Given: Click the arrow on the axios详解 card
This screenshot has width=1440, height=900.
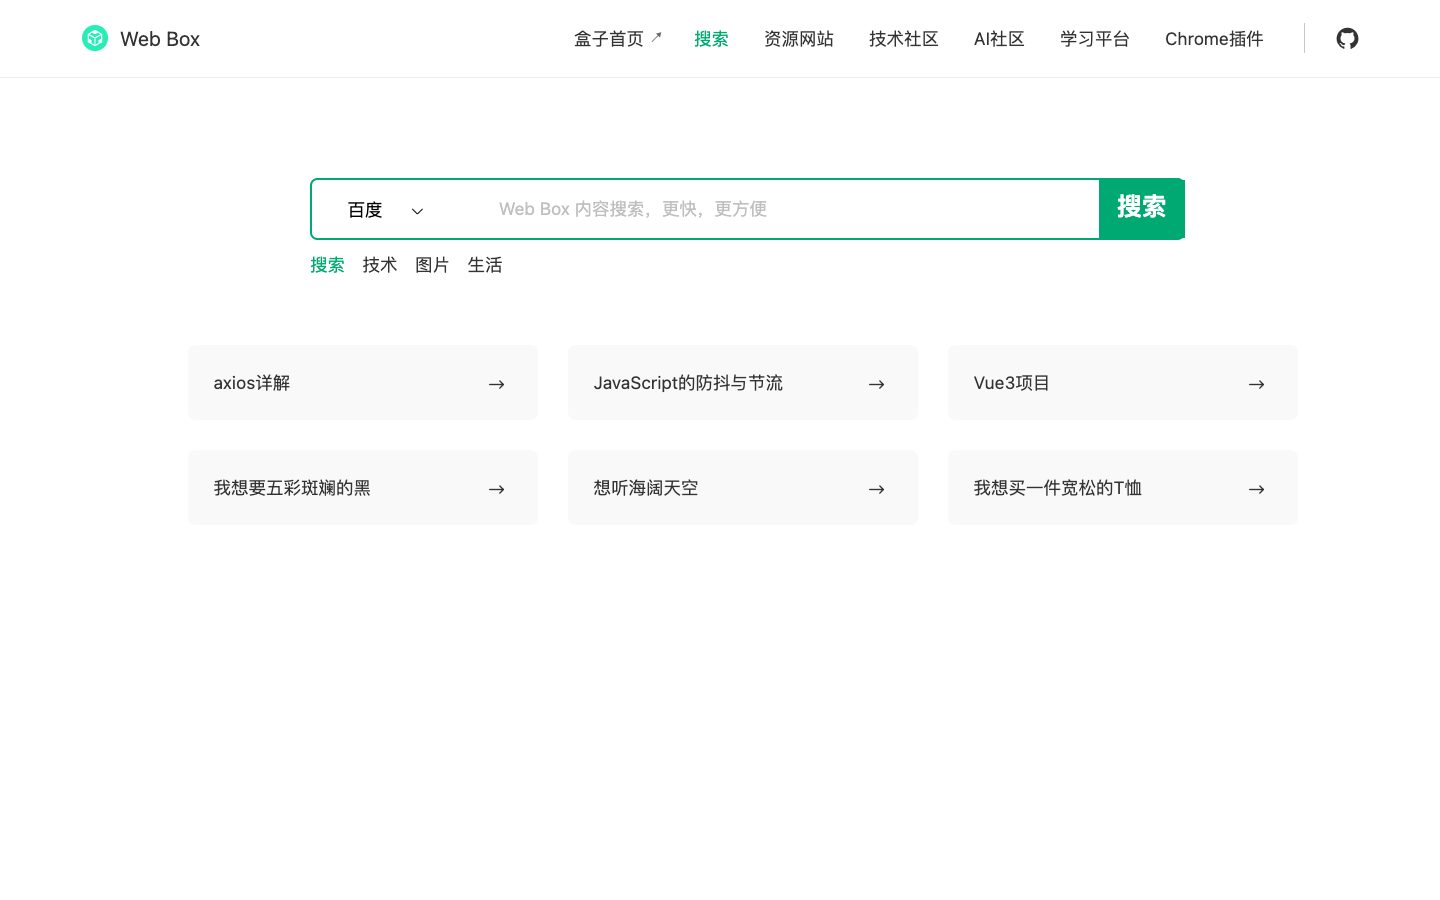Looking at the screenshot, I should (496, 383).
